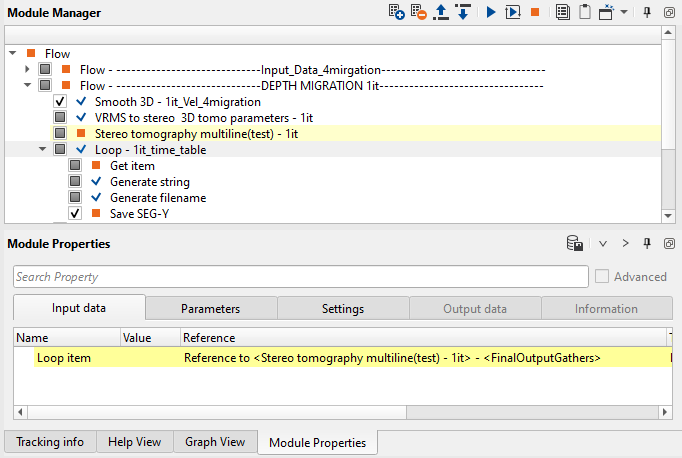Stop execution with orange square icon
Viewport: 682px width, 458px height.
tap(536, 12)
